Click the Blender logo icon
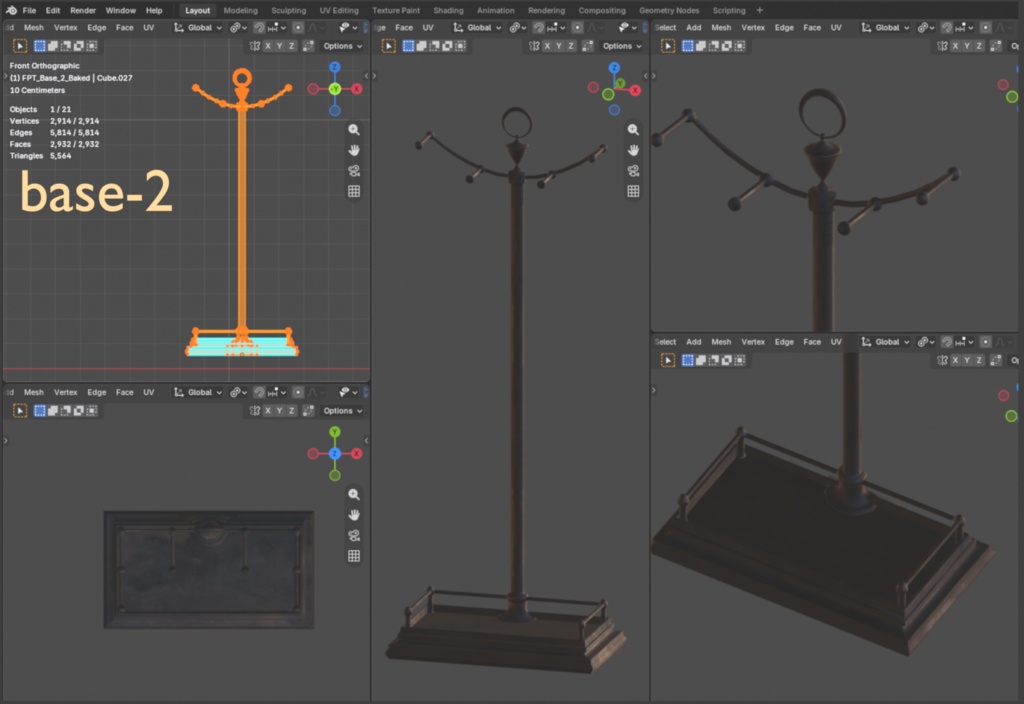Screen dimensions: 1024x704 [11, 10]
